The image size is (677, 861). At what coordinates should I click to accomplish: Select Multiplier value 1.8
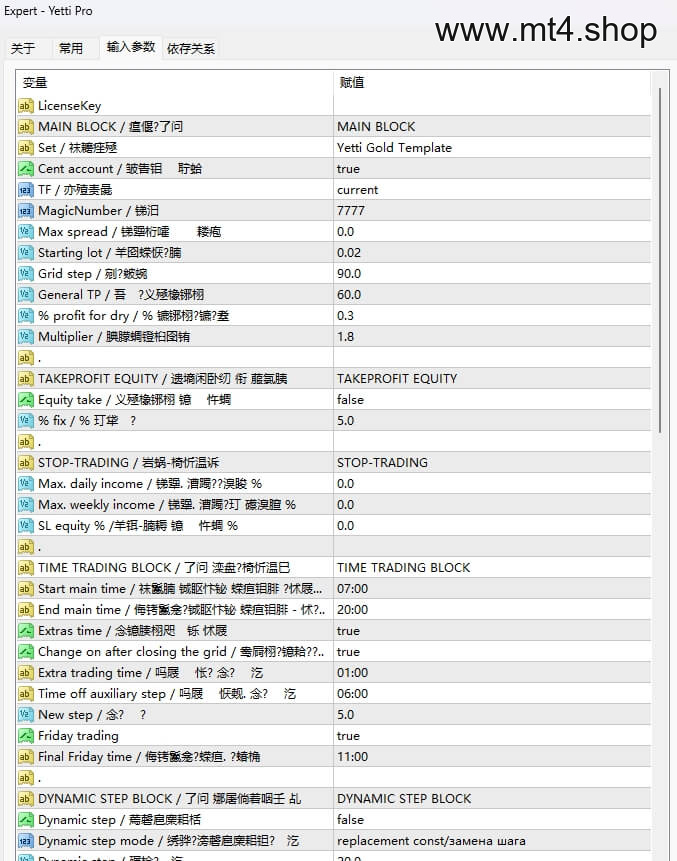pyautogui.click(x=491, y=337)
